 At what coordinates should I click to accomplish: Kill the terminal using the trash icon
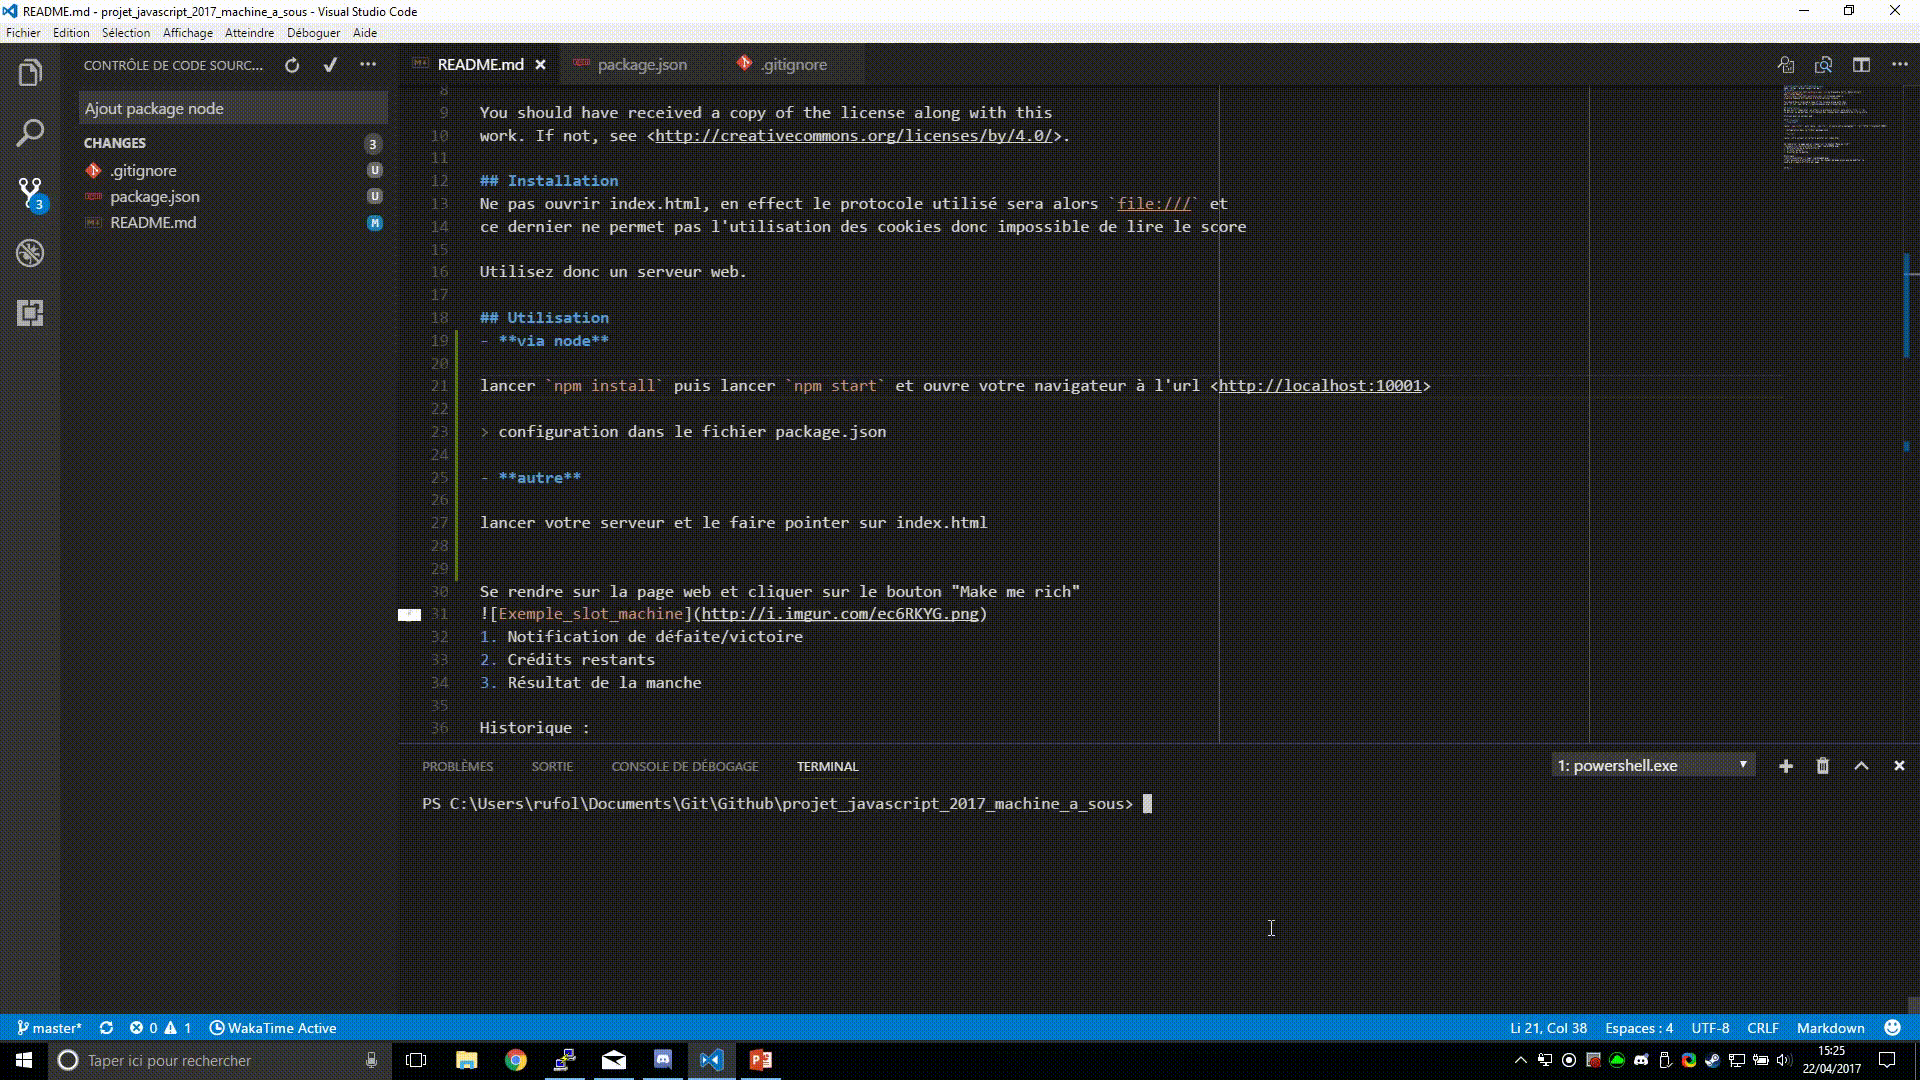1822,765
